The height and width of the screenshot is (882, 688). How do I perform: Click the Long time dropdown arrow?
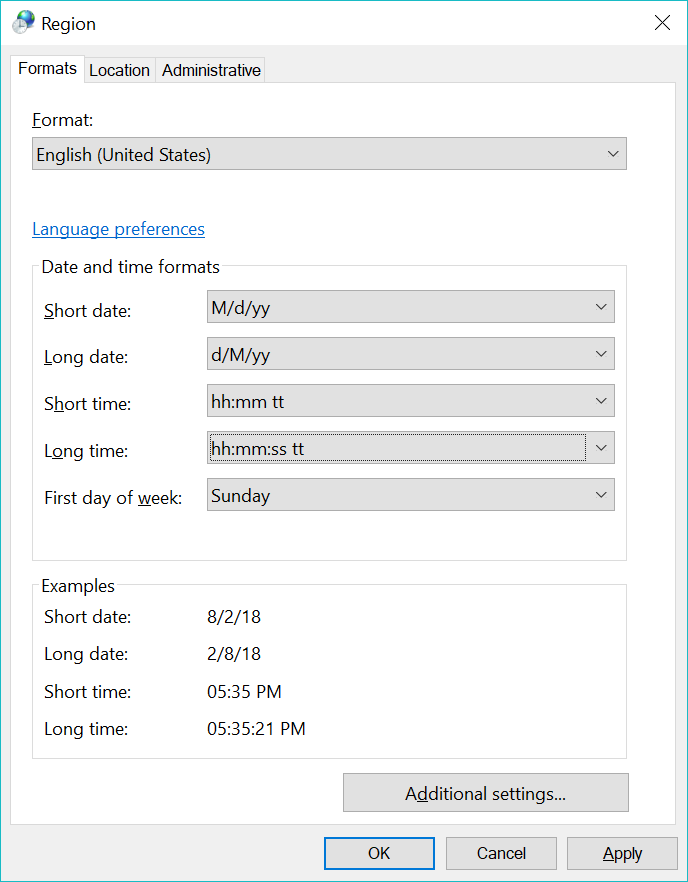pyautogui.click(x=601, y=448)
